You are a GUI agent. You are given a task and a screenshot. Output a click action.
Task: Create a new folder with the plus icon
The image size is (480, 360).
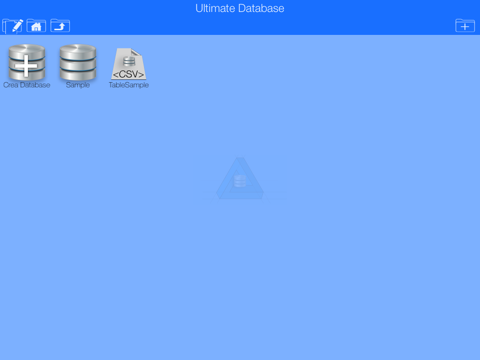pyautogui.click(x=465, y=26)
